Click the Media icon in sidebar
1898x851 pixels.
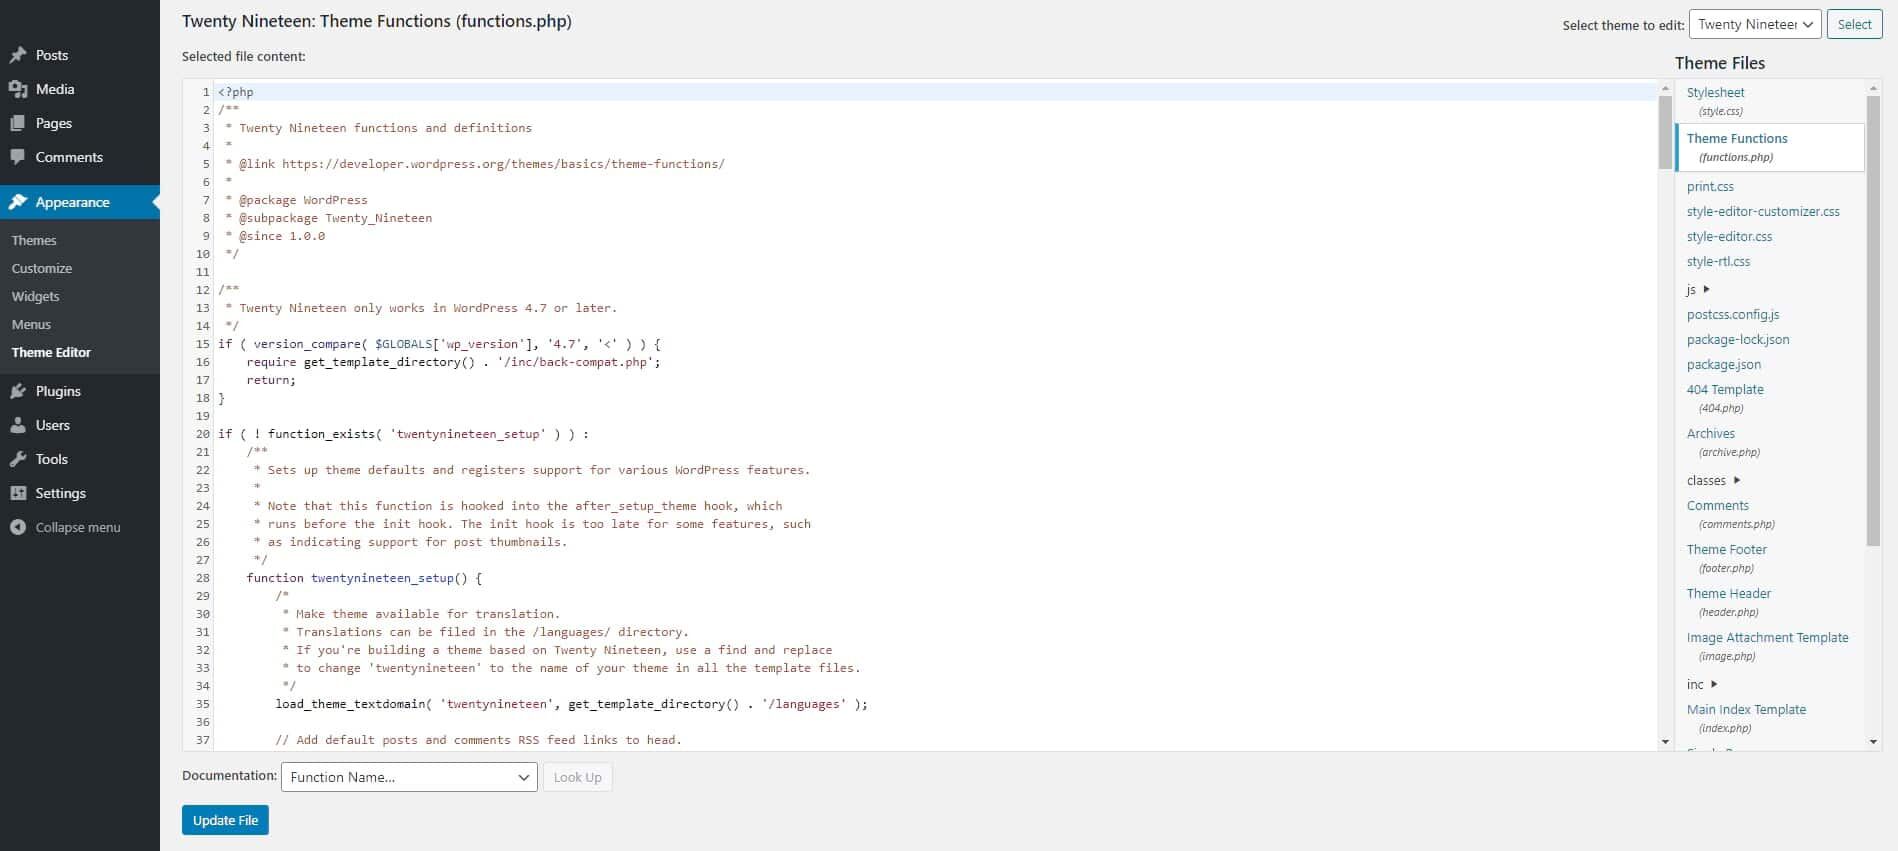[18, 89]
